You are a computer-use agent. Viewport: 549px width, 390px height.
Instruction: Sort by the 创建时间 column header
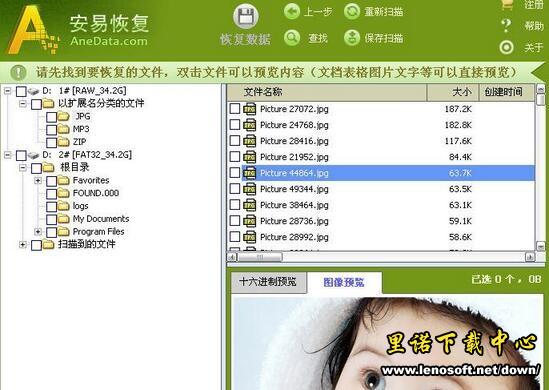pos(506,92)
